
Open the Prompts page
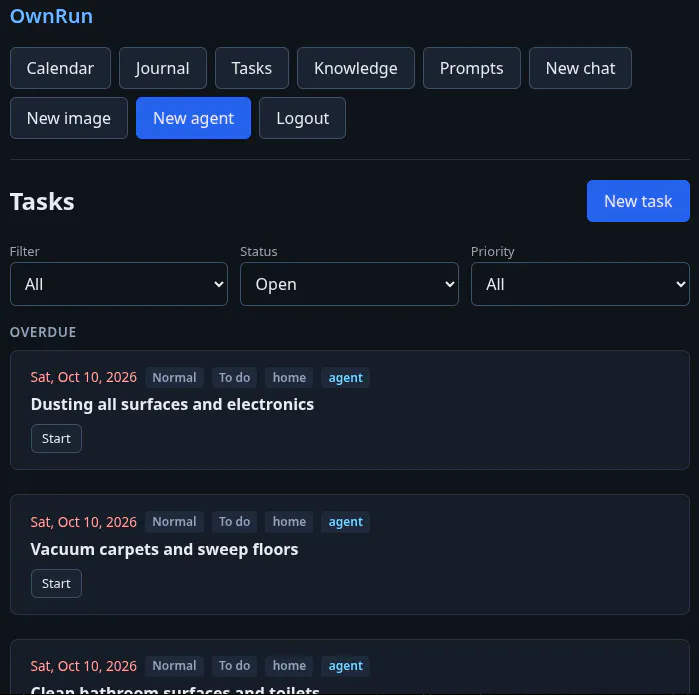(472, 68)
